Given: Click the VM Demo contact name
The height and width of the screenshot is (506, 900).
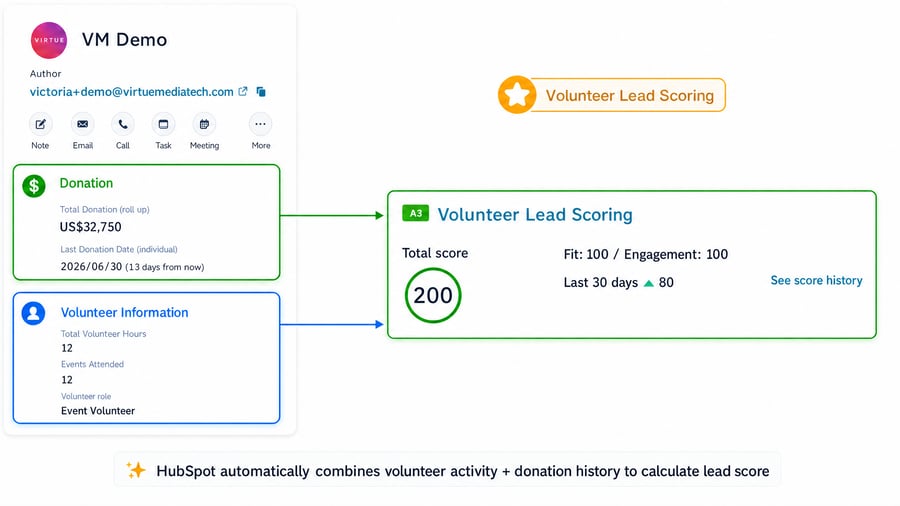Looking at the screenshot, I should [124, 40].
